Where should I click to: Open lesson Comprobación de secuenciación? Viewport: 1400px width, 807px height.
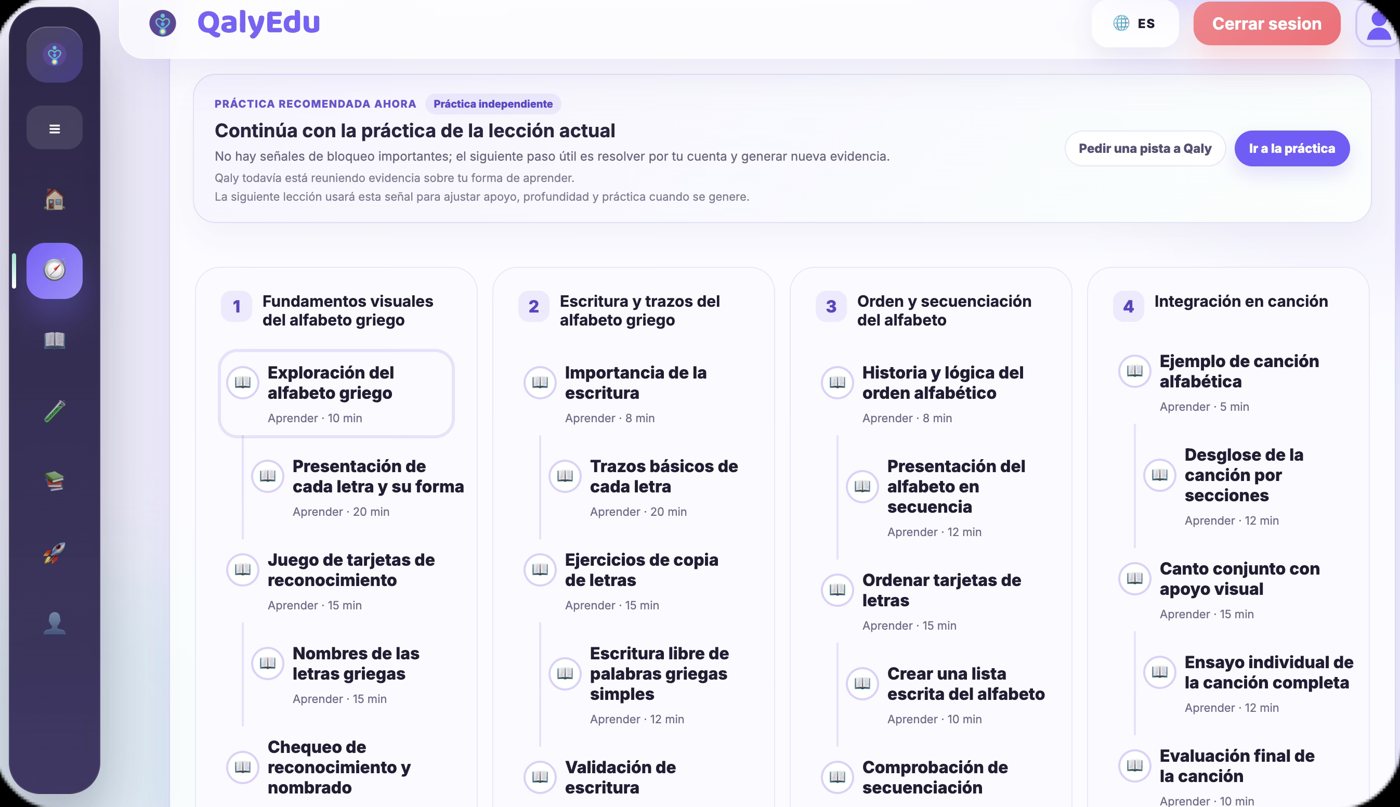click(x=936, y=777)
